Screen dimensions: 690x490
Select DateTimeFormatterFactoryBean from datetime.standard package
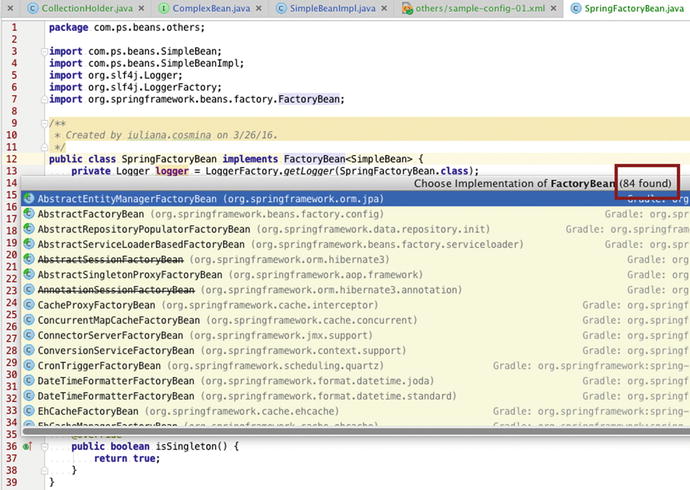tap(356, 396)
